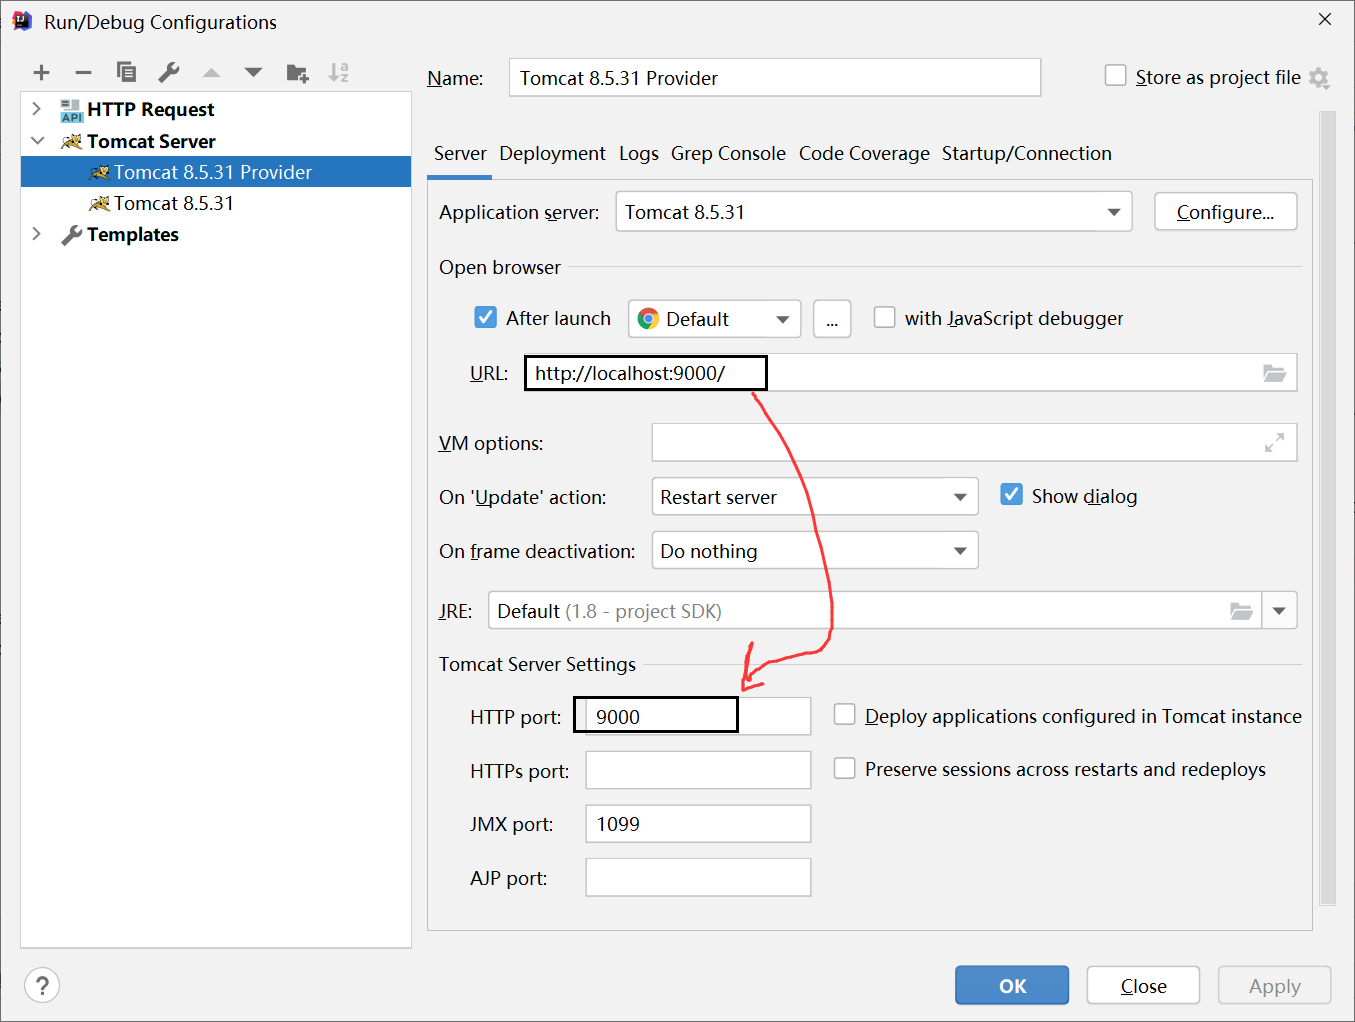1355x1022 pixels.
Task: Uncheck the After launch checkbox
Action: [485, 317]
